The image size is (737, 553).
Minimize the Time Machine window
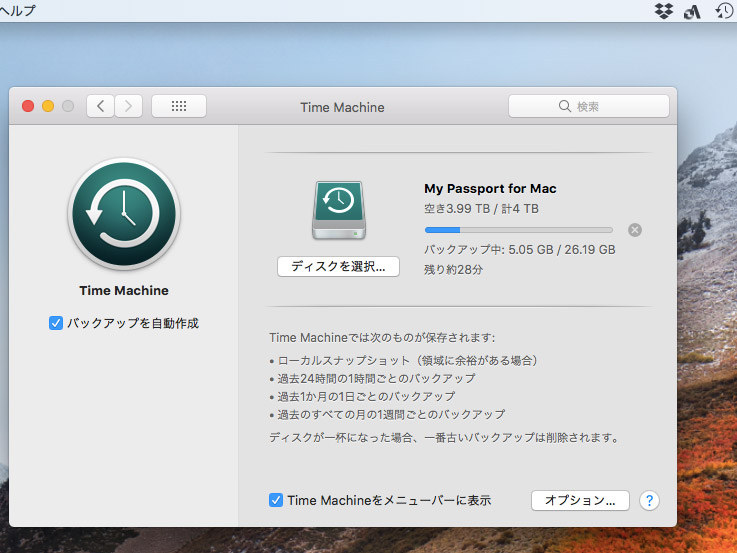[x=48, y=106]
